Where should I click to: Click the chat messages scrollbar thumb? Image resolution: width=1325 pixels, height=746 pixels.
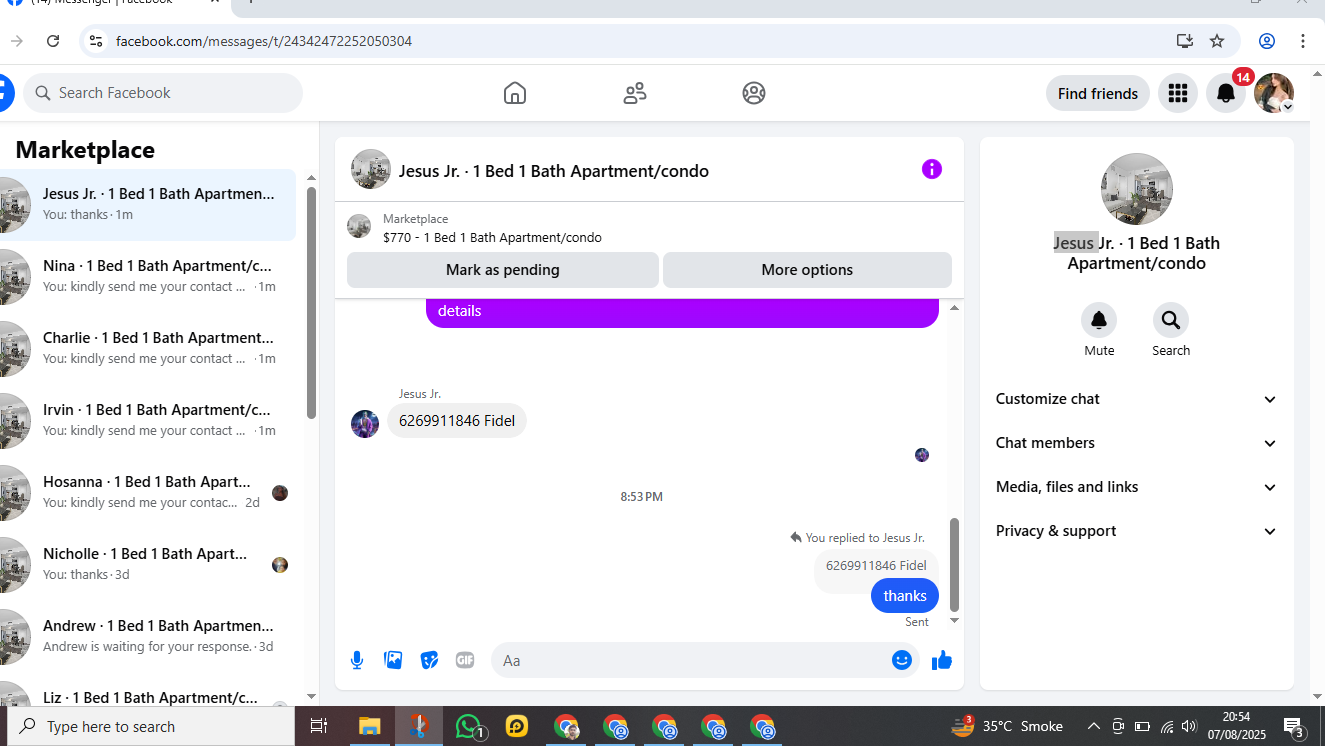coord(954,565)
